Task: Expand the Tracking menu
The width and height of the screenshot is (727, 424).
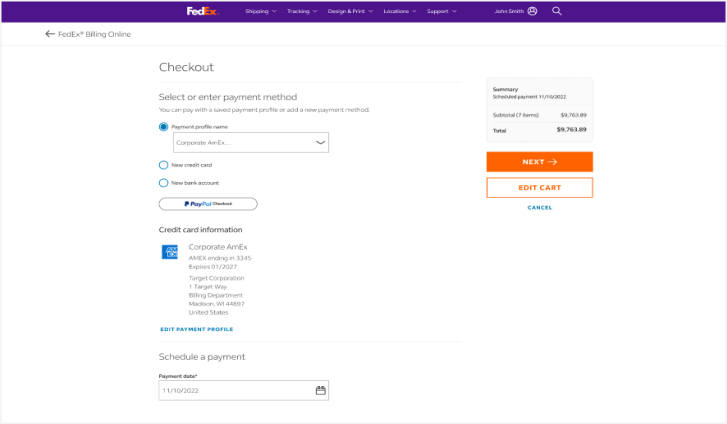Action: [301, 11]
